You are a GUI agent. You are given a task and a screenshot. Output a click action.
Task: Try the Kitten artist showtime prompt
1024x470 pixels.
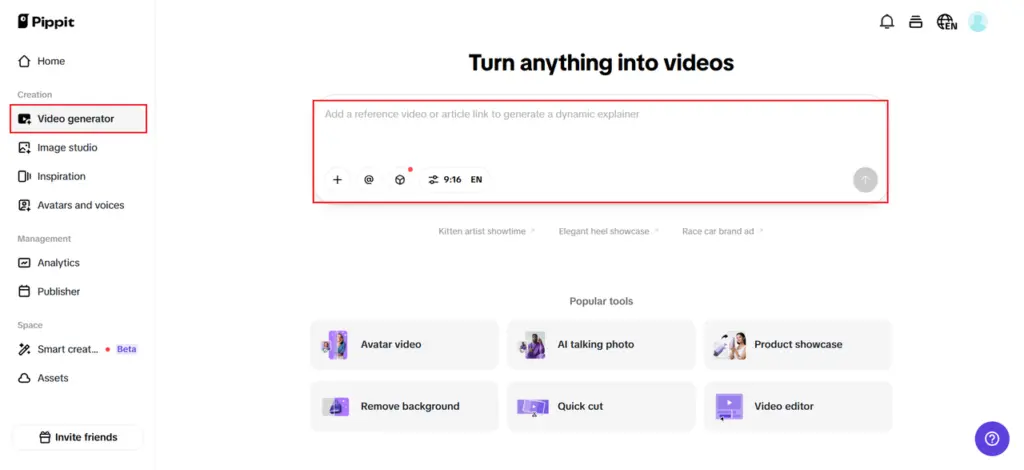pos(487,231)
